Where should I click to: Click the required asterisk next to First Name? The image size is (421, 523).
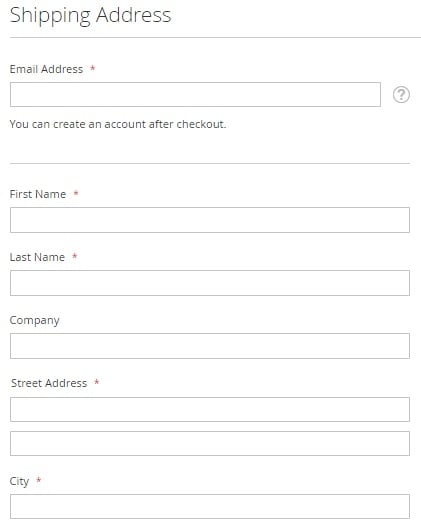point(76,193)
